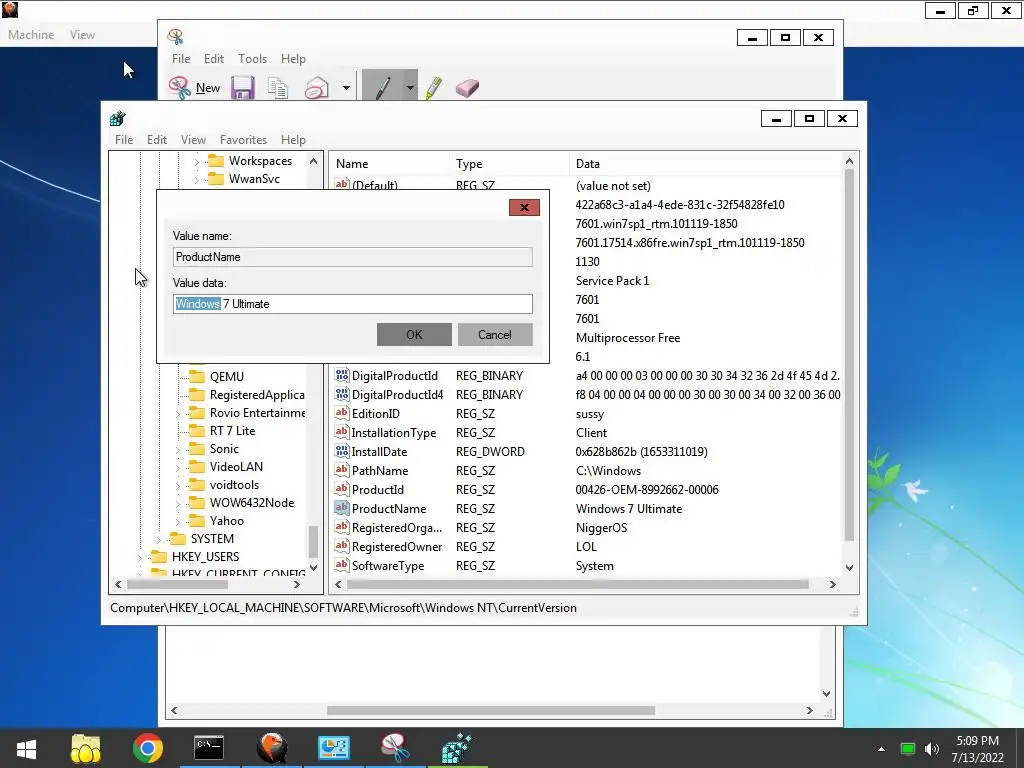Open the Registry Editor Favorites menu
This screenshot has height=768, width=1024.
[x=243, y=140]
